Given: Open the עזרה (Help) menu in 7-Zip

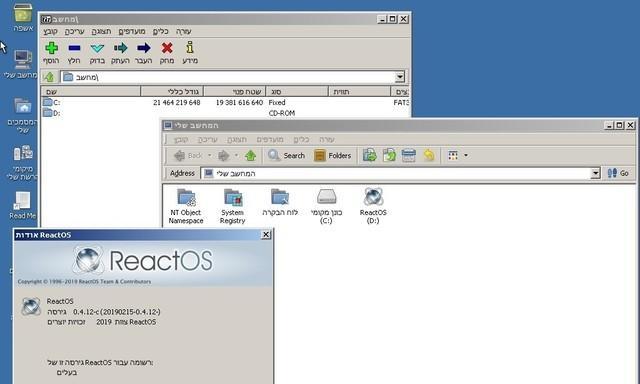Looking at the screenshot, I should pos(184,31).
